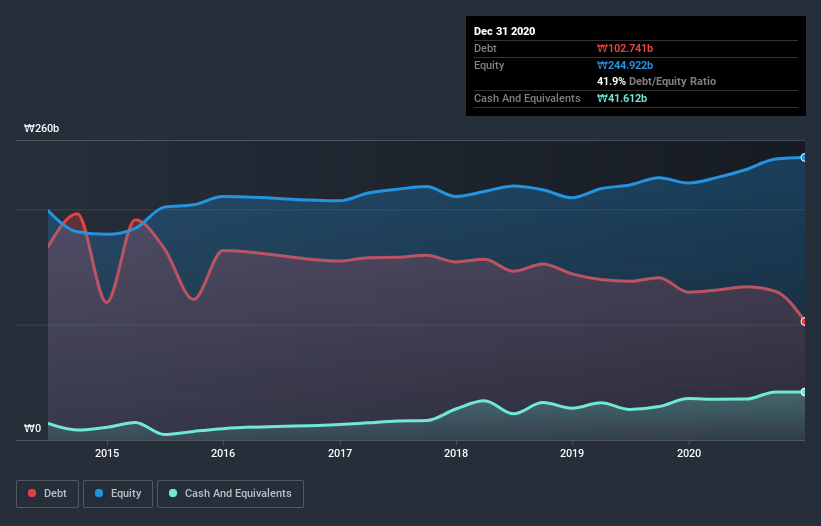Image resolution: width=821 pixels, height=526 pixels.
Task: Click the ₩41.612b cash value
Action: click(x=622, y=98)
